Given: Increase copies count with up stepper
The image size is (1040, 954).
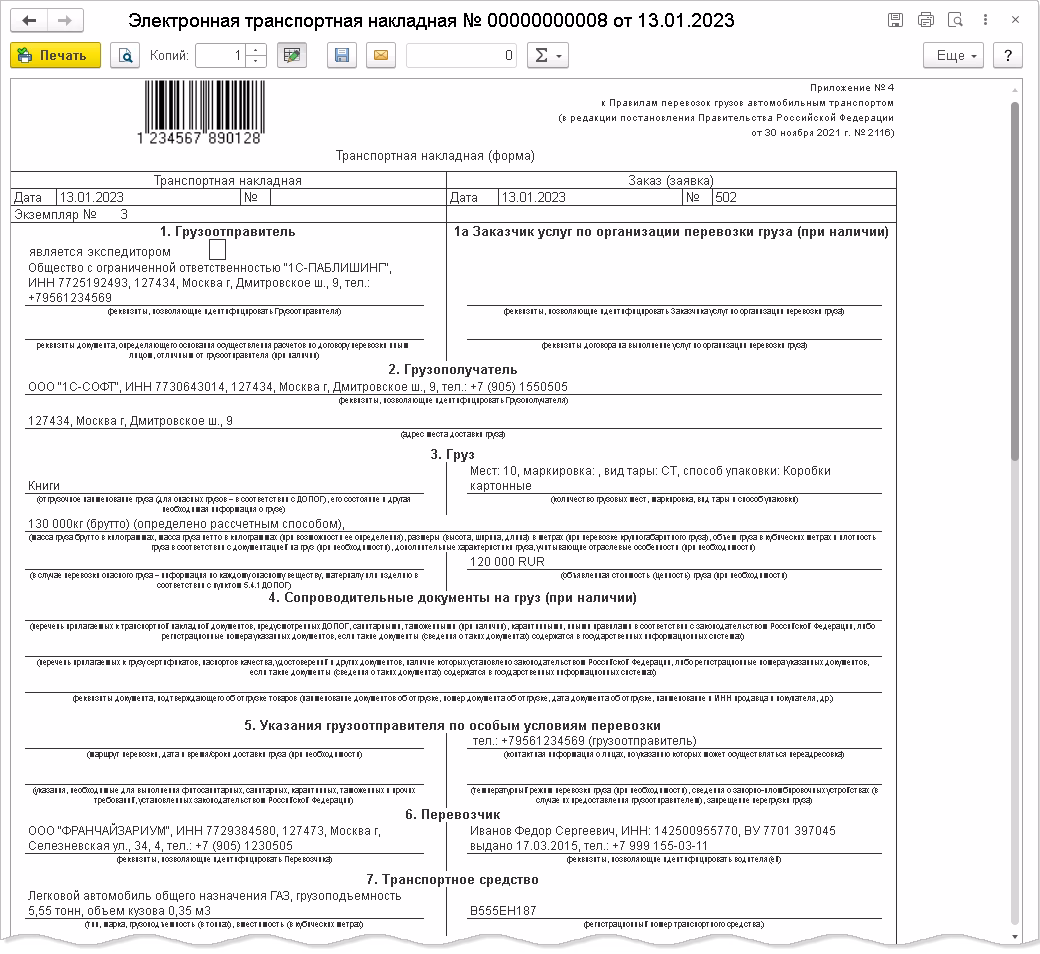Looking at the screenshot, I should (x=256, y=50).
